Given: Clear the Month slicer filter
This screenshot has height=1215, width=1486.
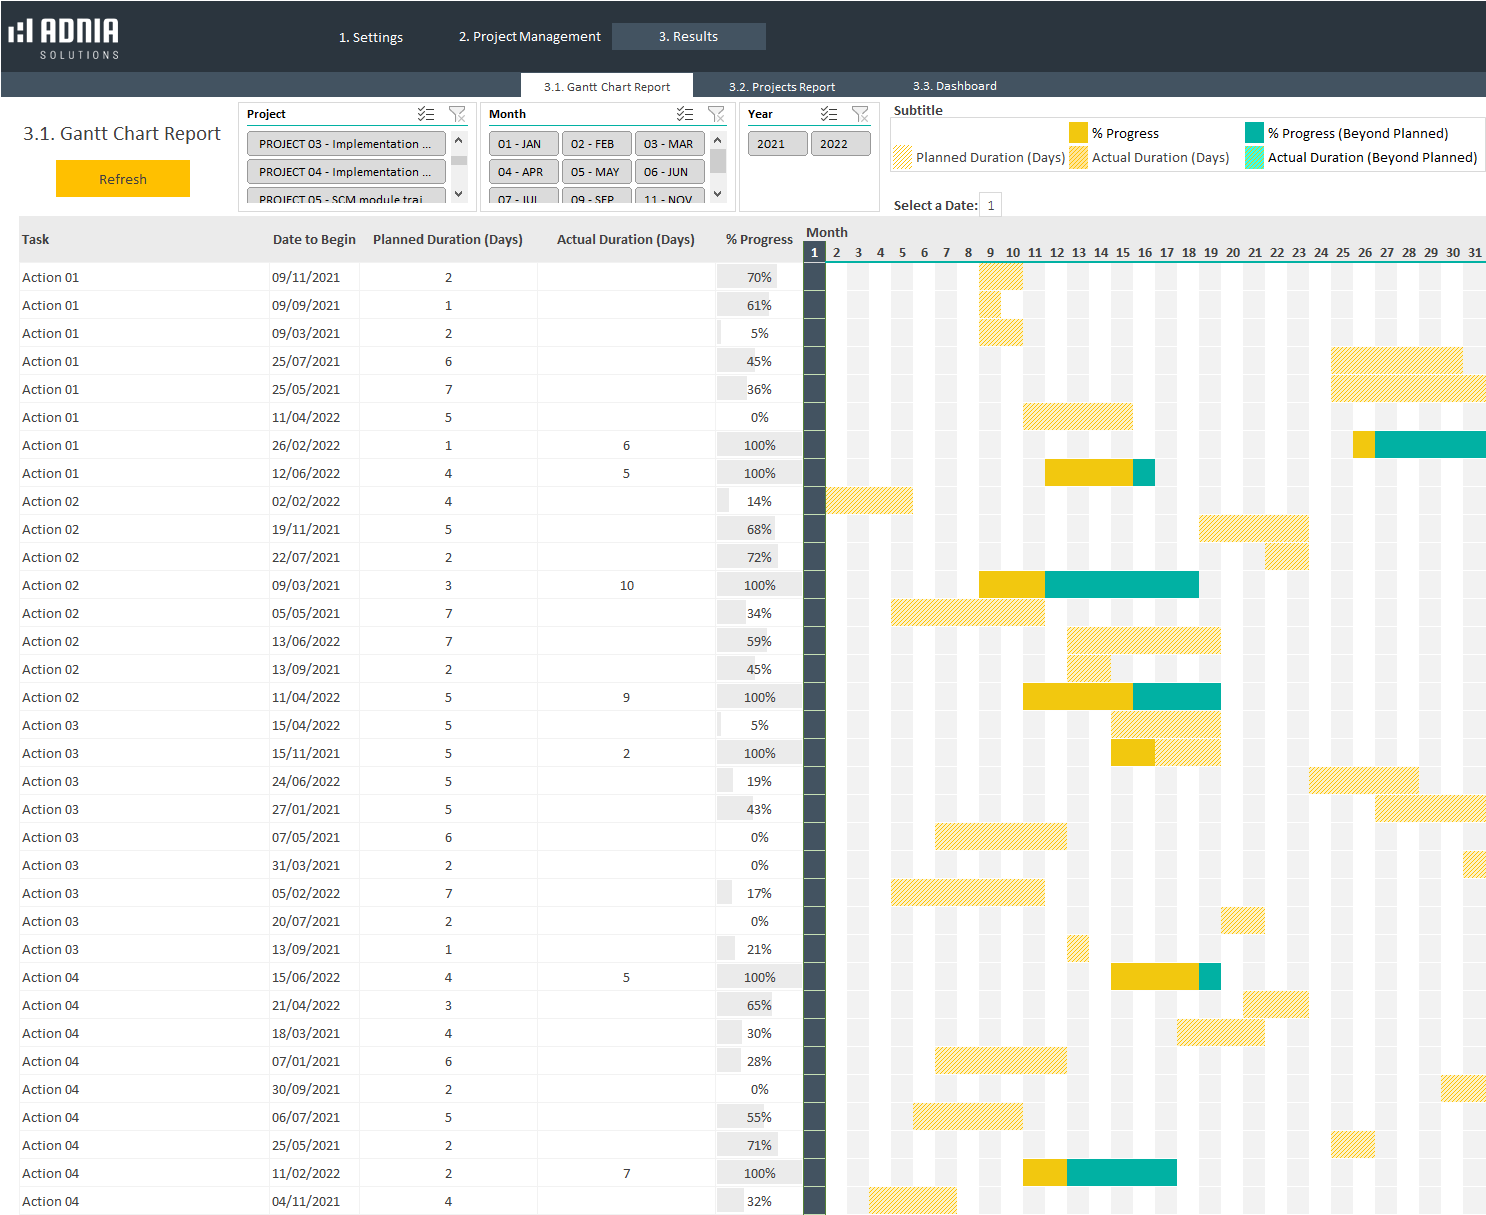Looking at the screenshot, I should [716, 114].
